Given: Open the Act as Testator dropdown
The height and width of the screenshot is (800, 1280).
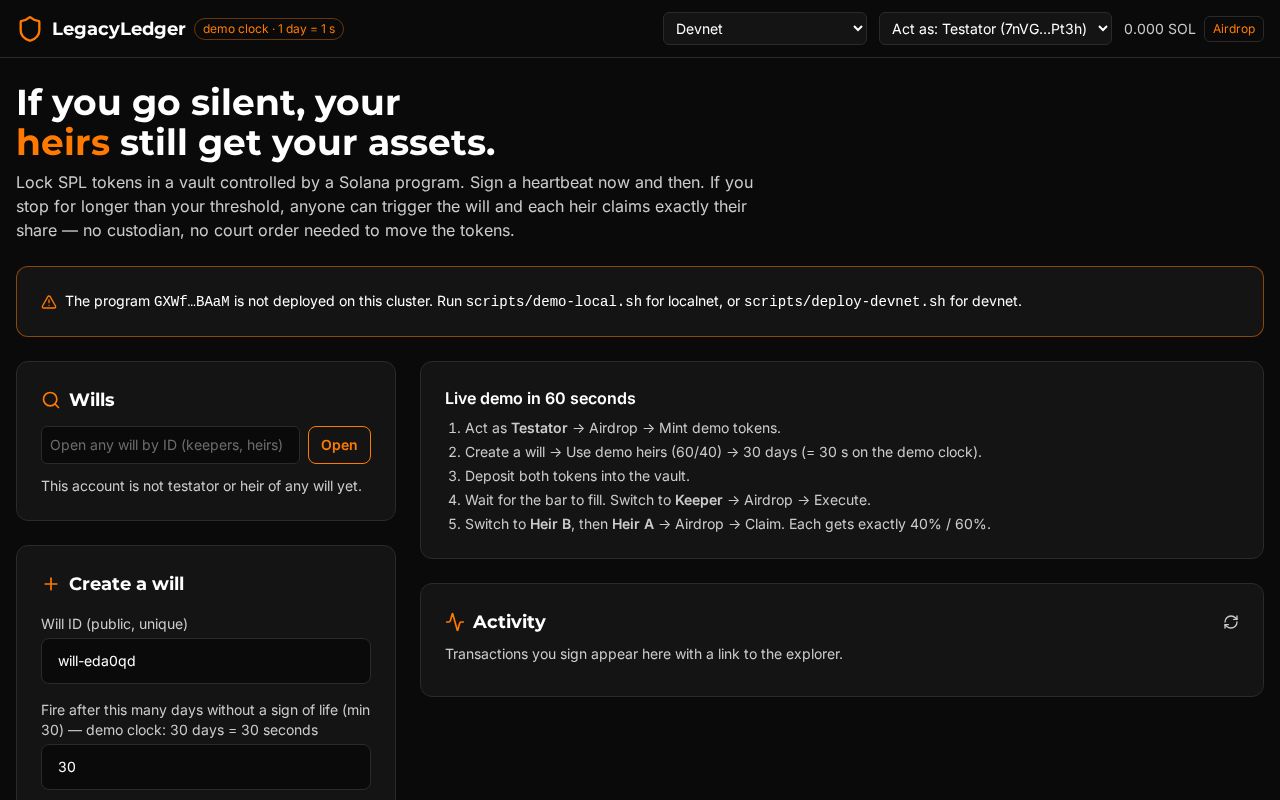Looking at the screenshot, I should pos(995,29).
